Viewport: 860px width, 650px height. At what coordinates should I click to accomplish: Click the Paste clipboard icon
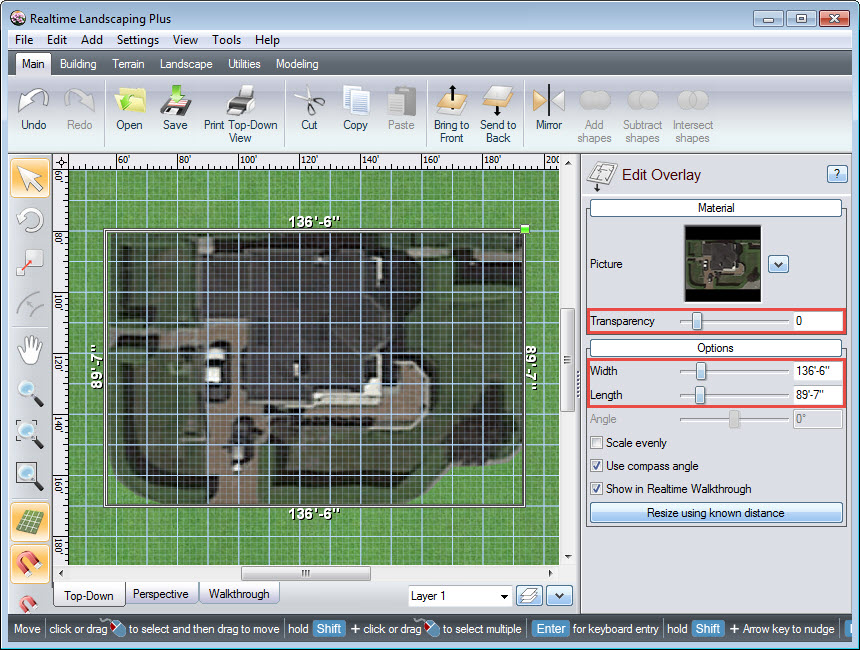(401, 100)
